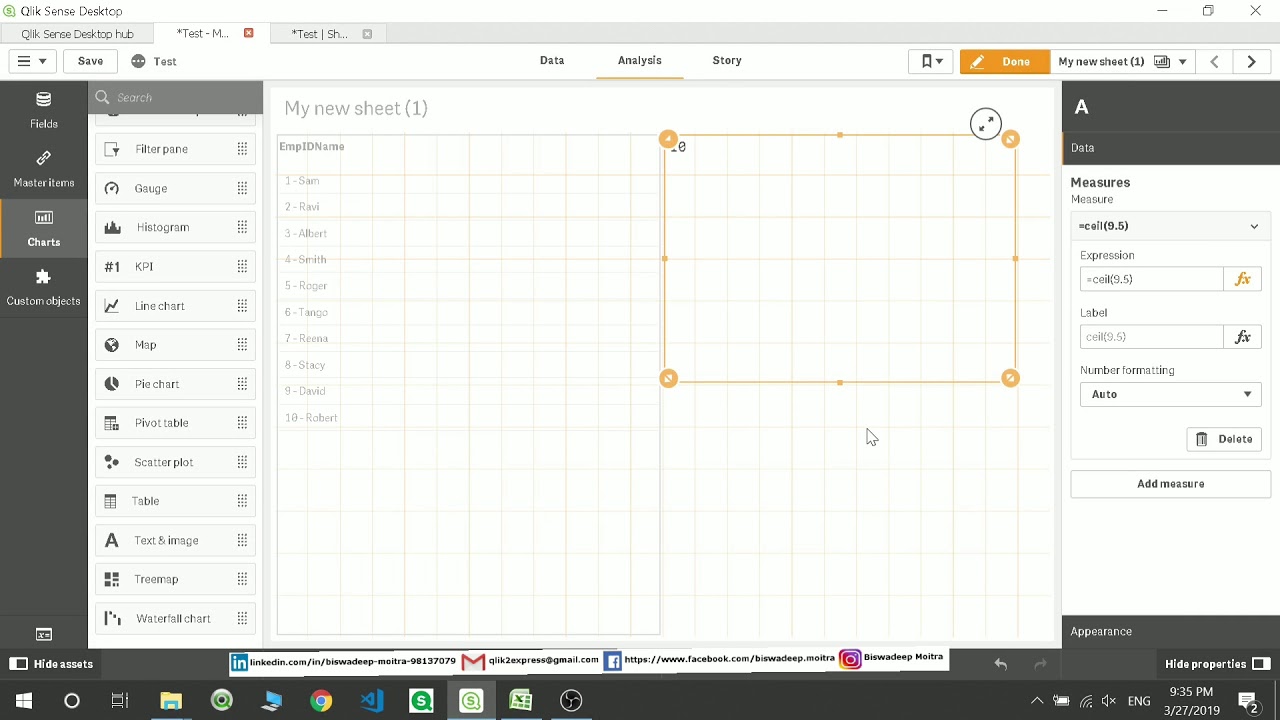1280x720 pixels.
Task: Delete the measure
Action: [x=1224, y=439]
